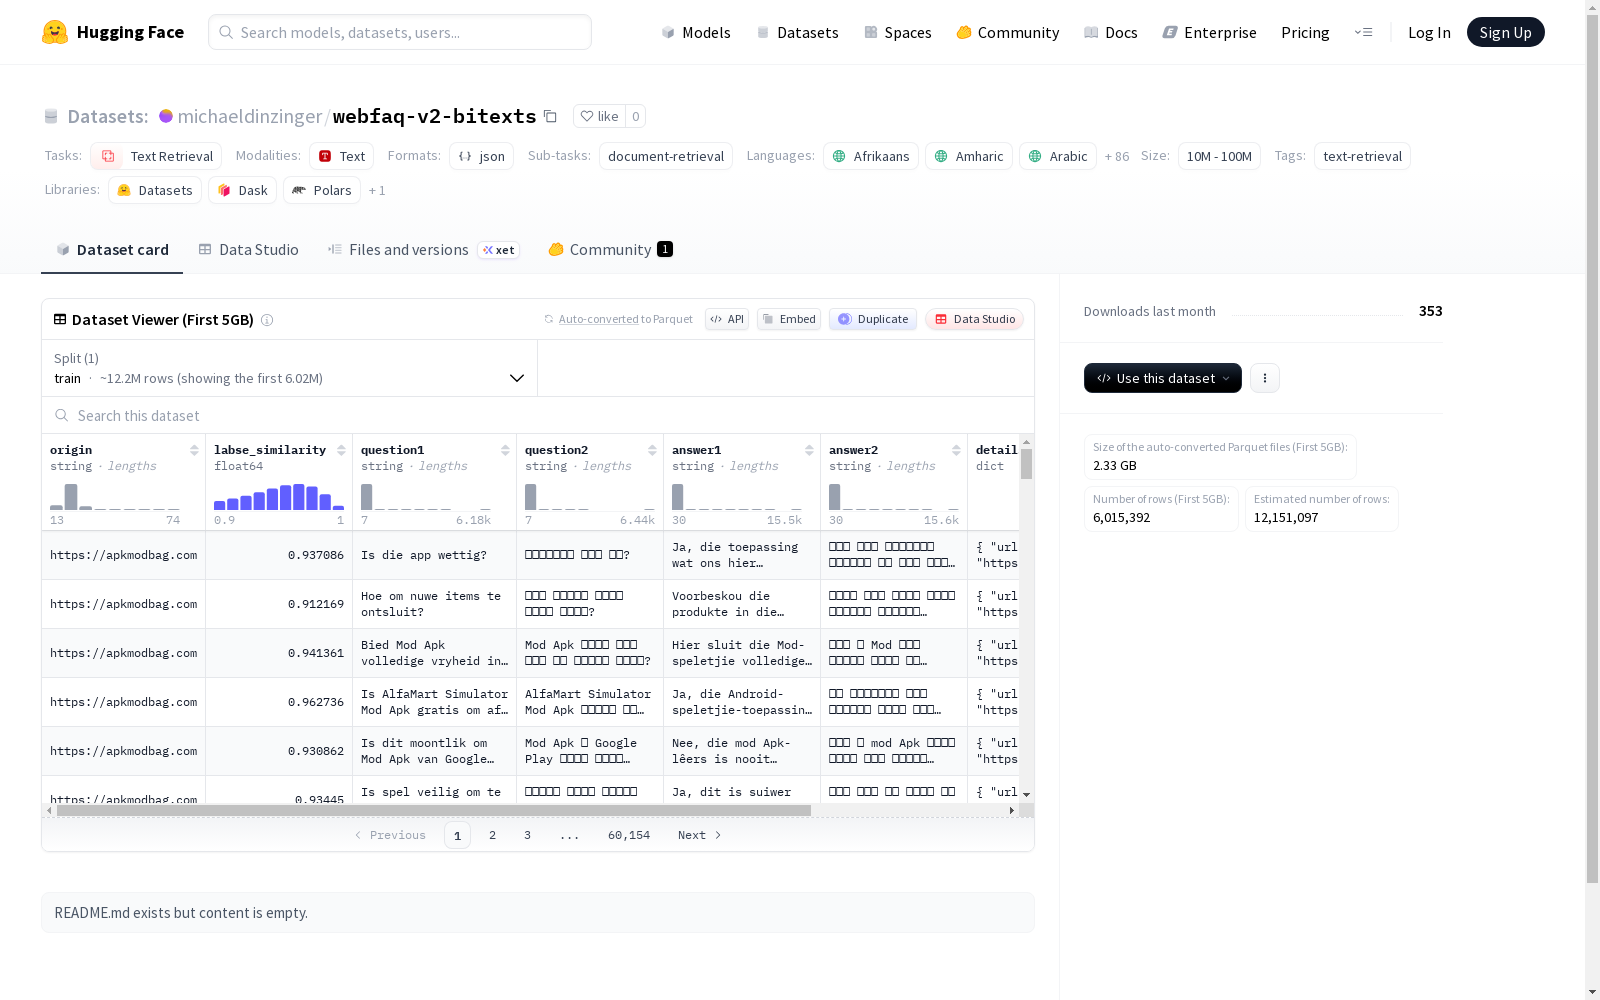The width and height of the screenshot is (1600, 1000).
Task: Click the heart like button
Action: [599, 116]
